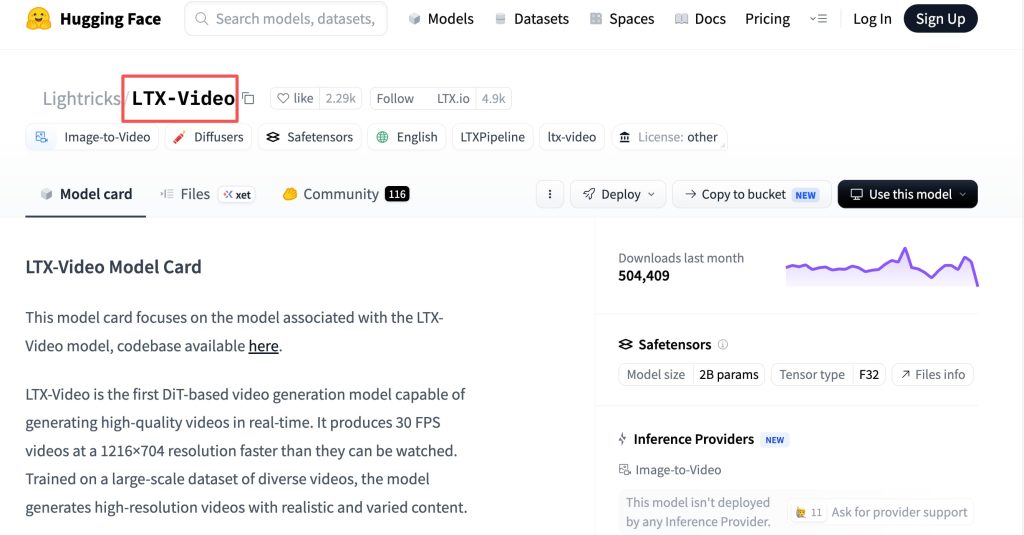Image resolution: width=1024 pixels, height=535 pixels.
Task: Click the cube icon on Model card tab
Action: tap(46, 194)
